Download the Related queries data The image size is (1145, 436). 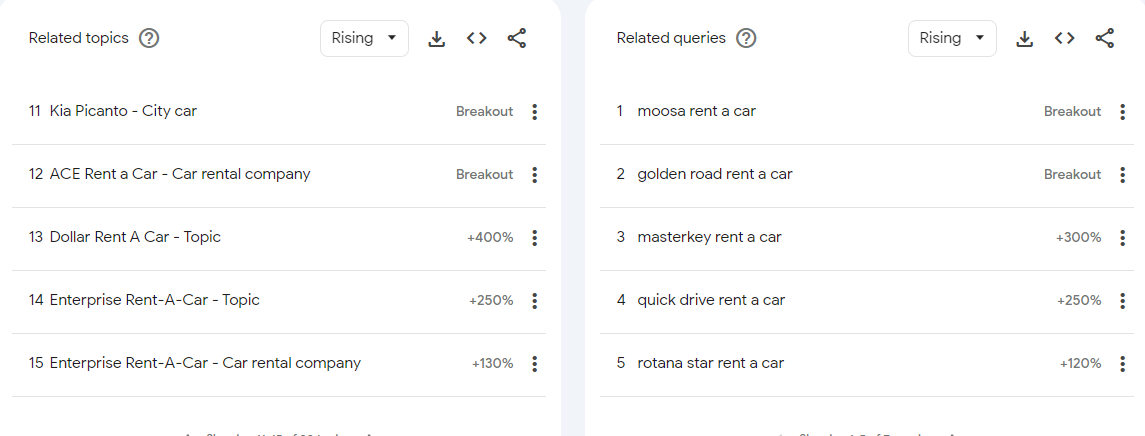pos(1024,39)
